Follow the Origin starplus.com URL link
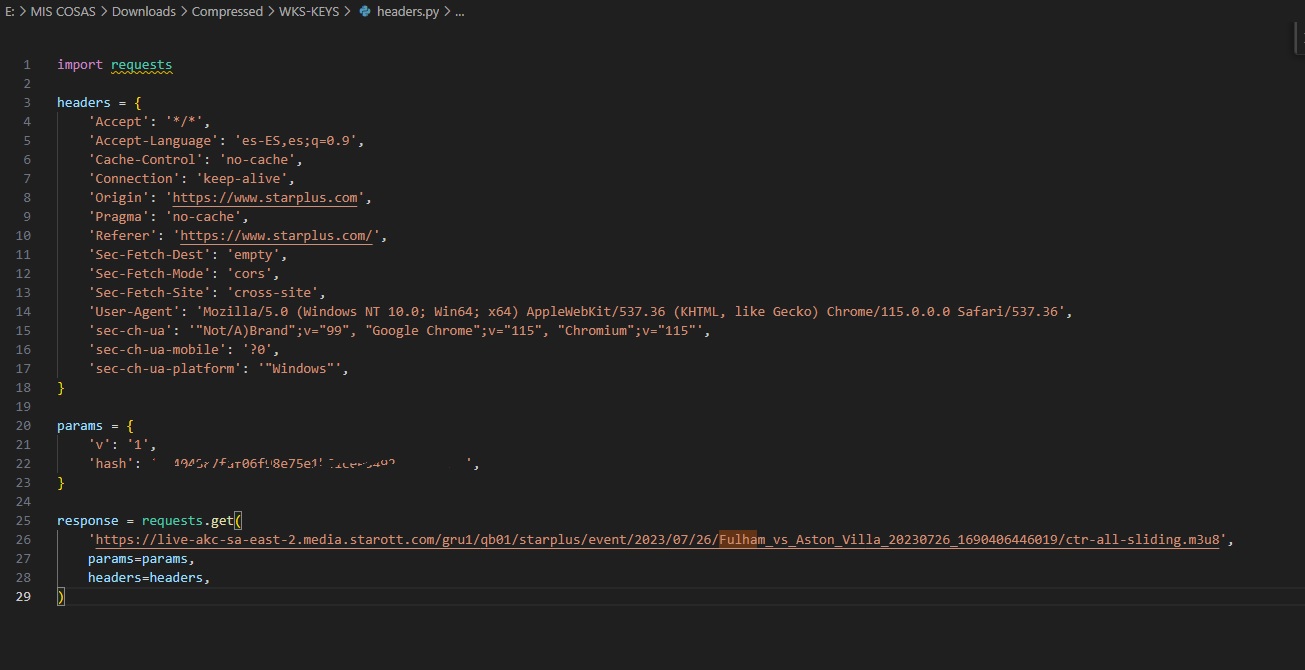 (x=265, y=198)
